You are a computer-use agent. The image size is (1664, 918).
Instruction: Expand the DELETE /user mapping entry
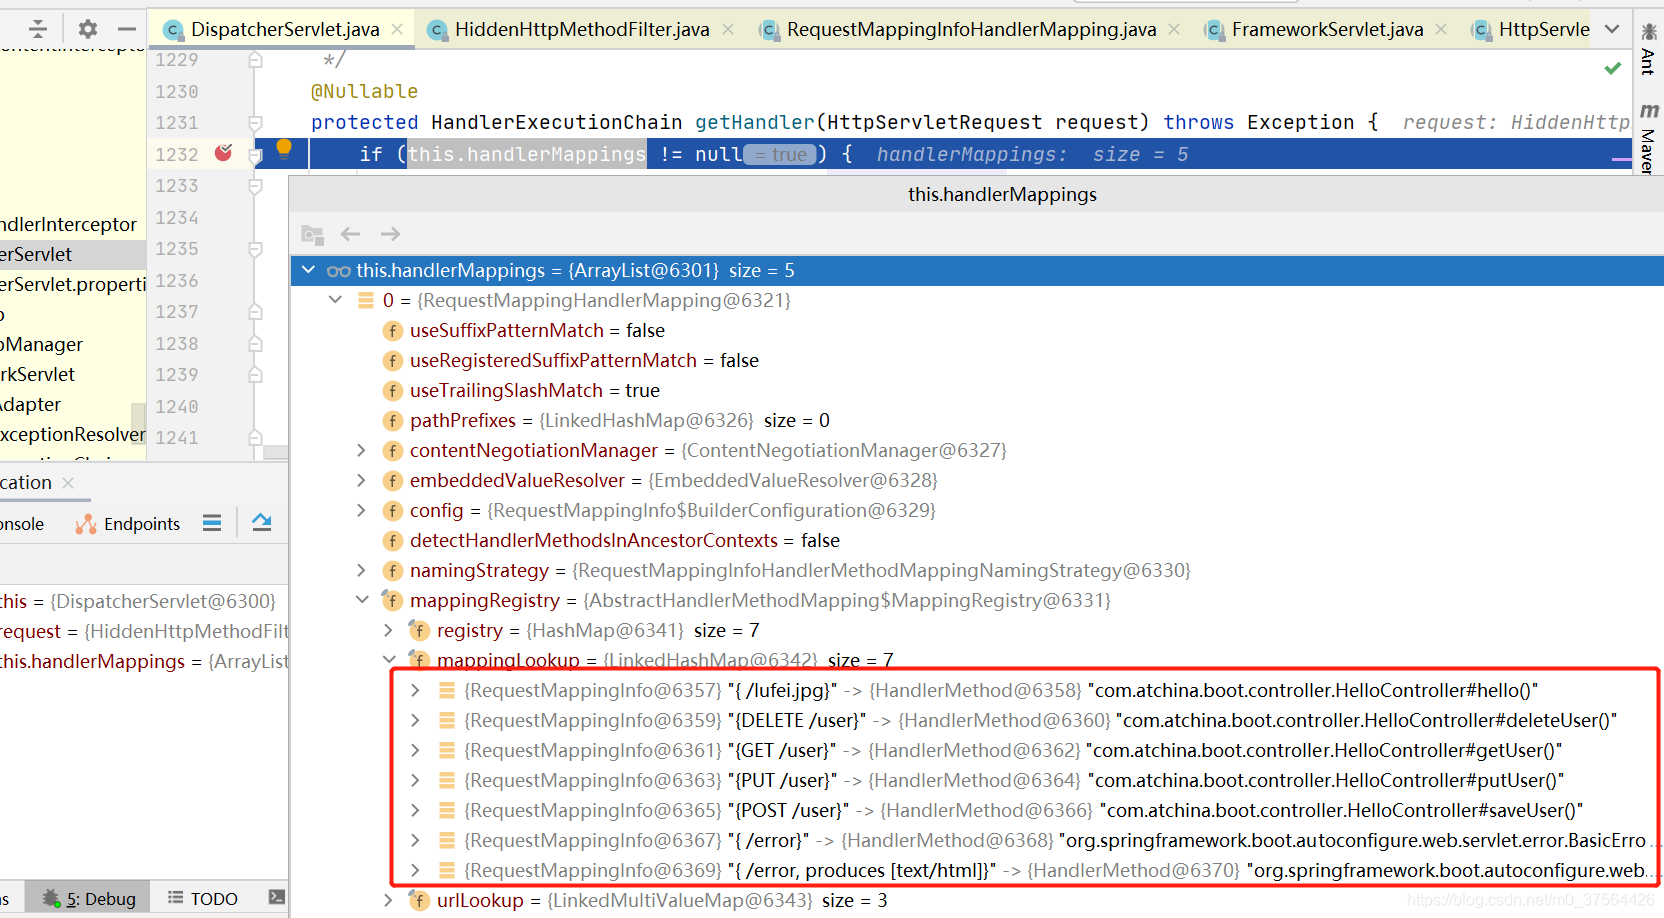(x=416, y=720)
